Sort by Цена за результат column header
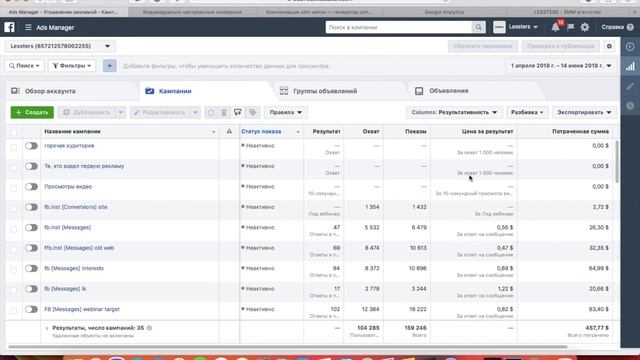The height and width of the screenshot is (360, 640). point(487,131)
